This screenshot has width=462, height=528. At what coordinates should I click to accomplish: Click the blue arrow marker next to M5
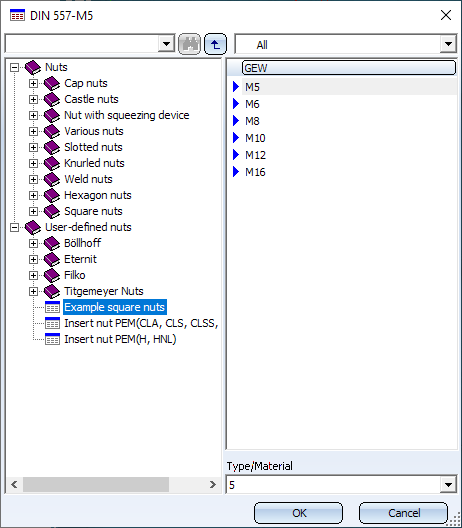pos(236,87)
